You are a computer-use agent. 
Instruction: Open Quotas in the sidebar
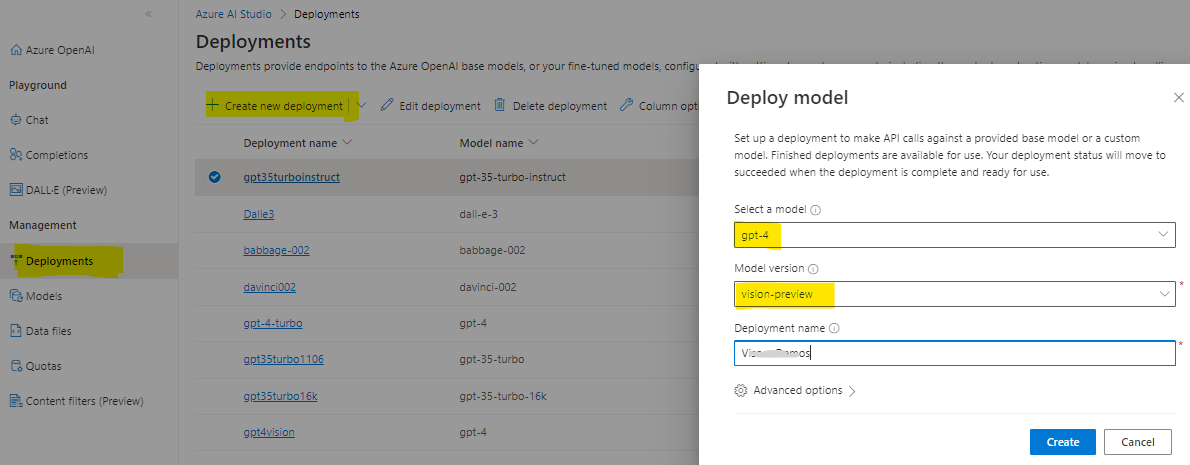(x=44, y=366)
